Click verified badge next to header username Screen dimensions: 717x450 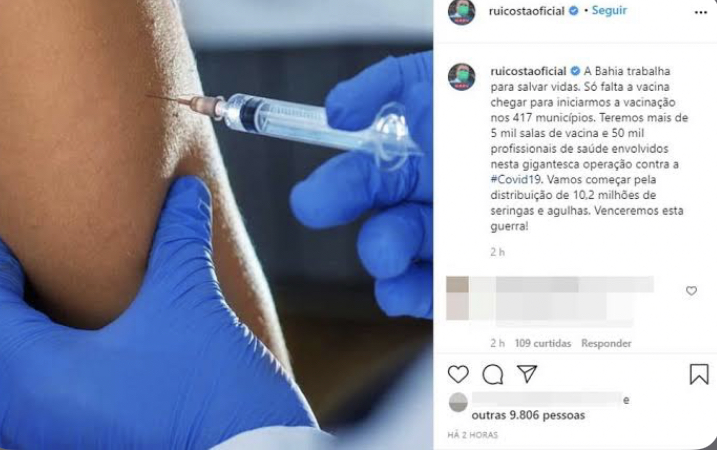573,11
